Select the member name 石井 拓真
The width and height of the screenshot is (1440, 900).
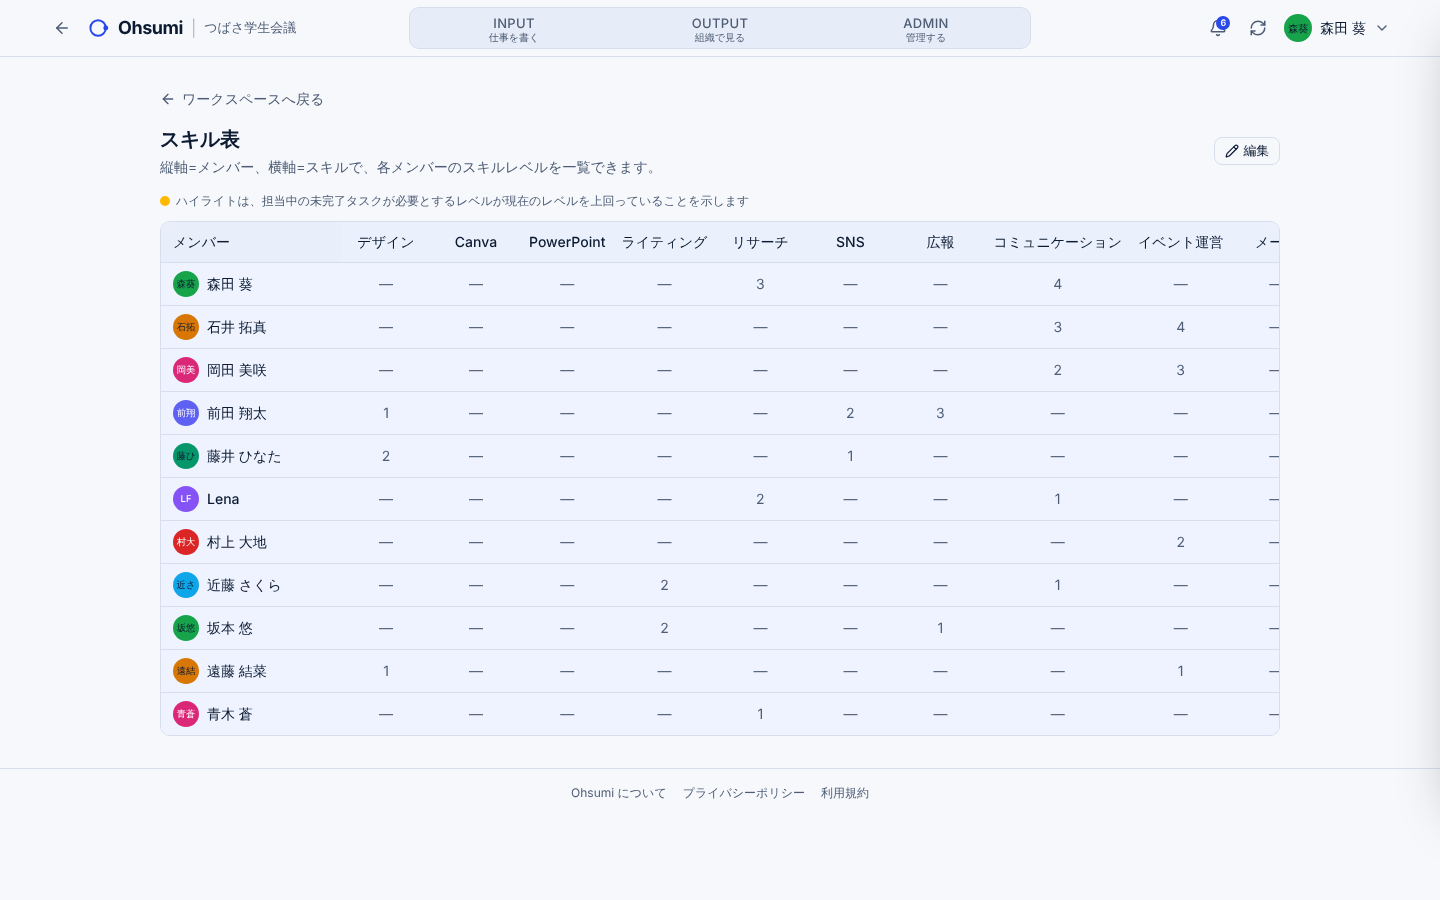[x=237, y=327]
